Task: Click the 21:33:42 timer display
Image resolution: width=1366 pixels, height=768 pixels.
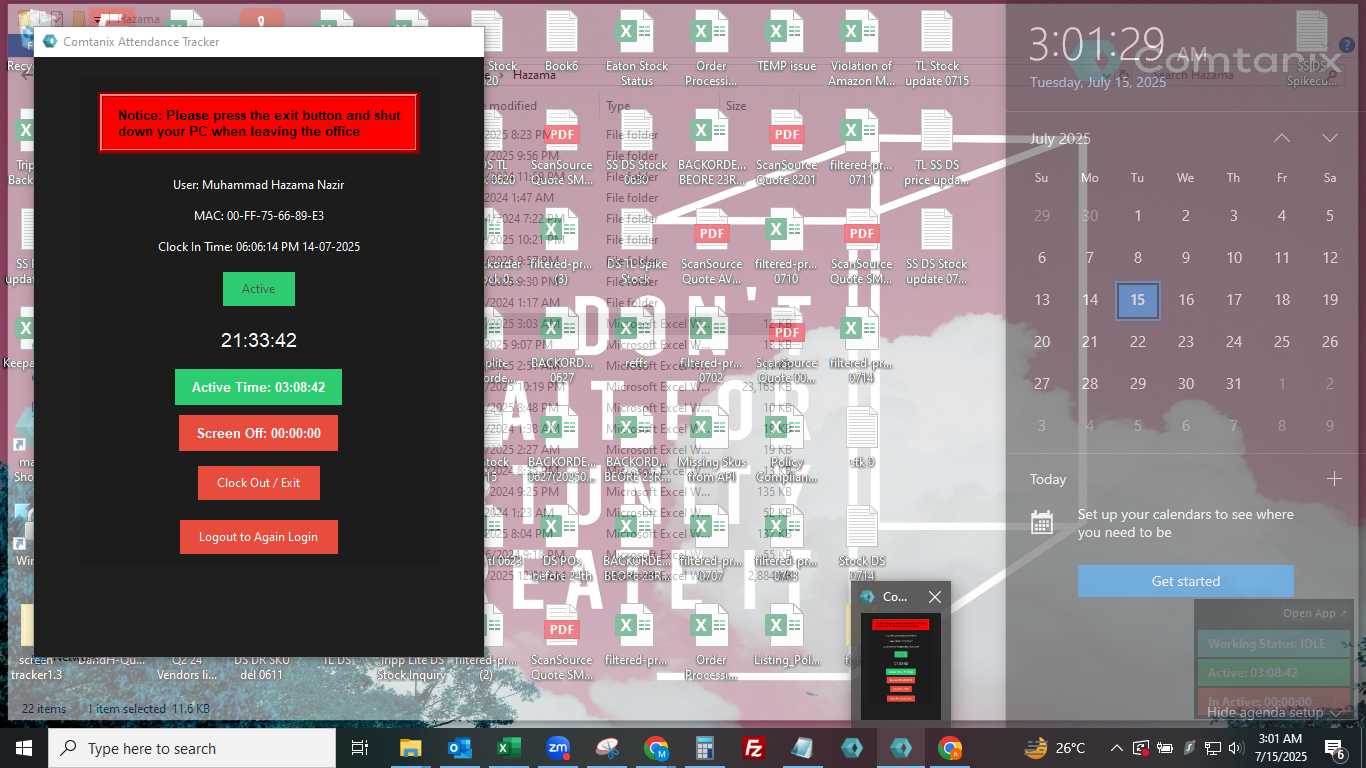Action: (259, 340)
